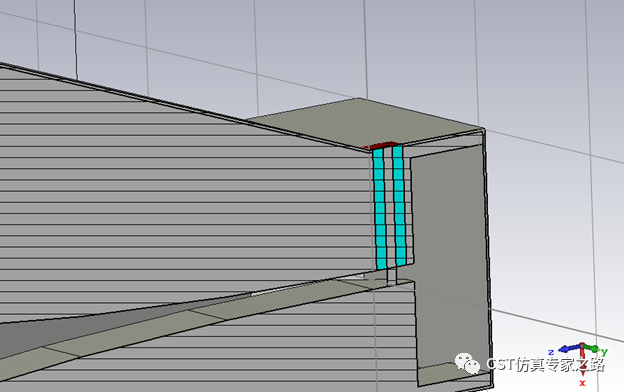Select the blue z-axis arrow
Viewport: 624px width, 392px height.
570,349
